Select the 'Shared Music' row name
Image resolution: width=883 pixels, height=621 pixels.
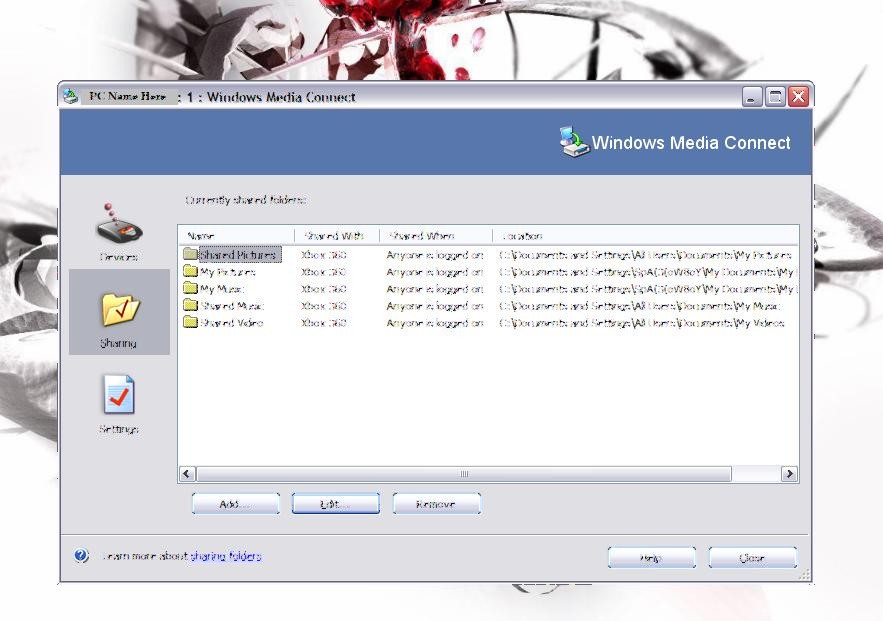232,306
